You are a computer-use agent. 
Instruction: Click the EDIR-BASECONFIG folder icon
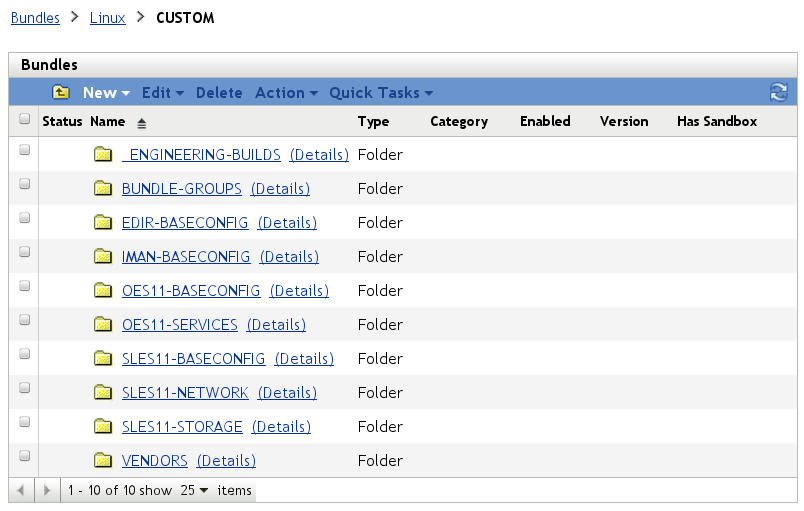coord(102,223)
